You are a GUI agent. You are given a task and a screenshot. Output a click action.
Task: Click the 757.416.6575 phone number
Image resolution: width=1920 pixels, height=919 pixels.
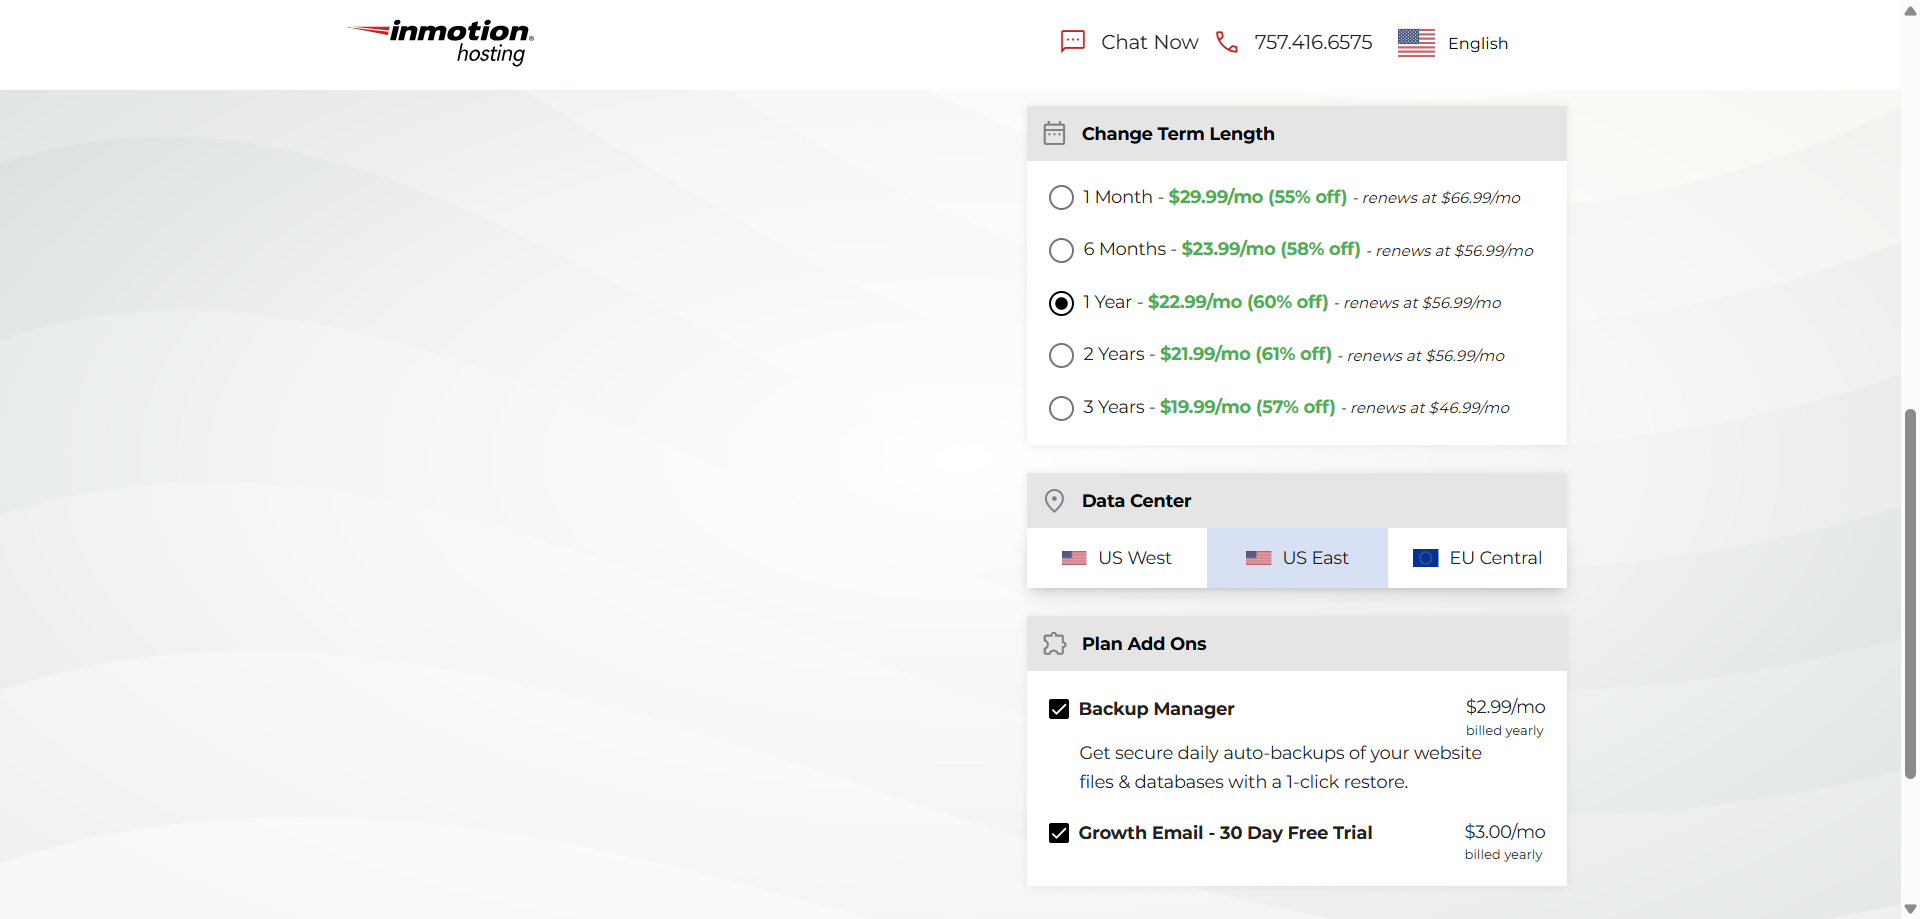click(1313, 42)
